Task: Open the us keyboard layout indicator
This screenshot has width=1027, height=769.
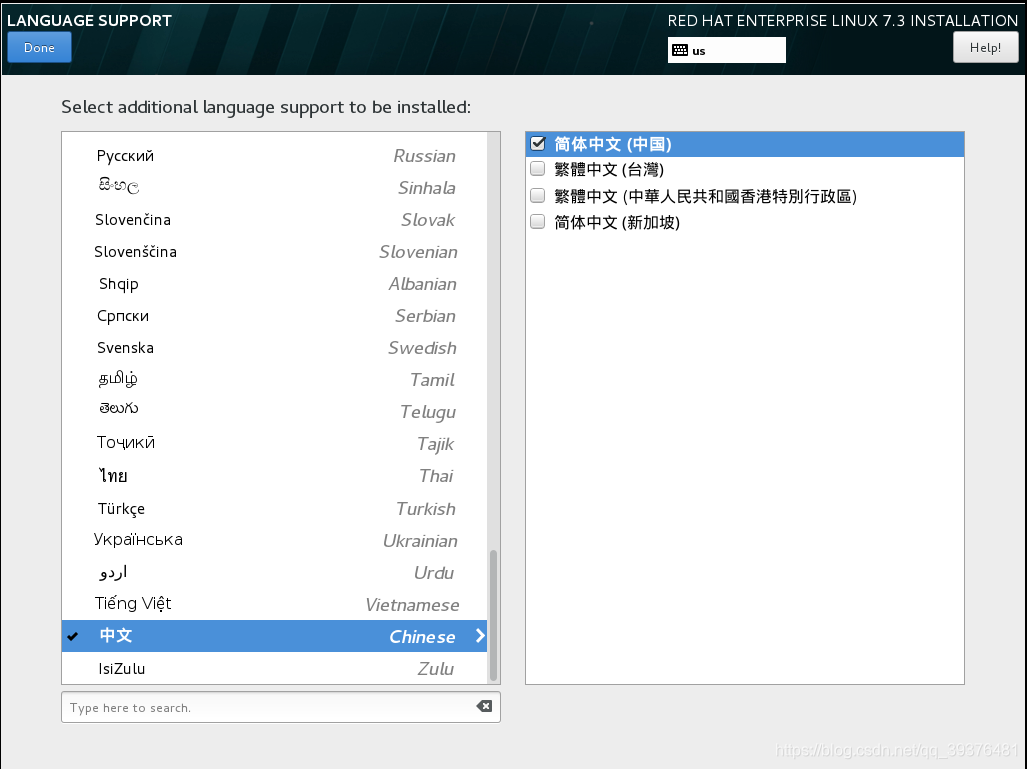Action: pyautogui.click(x=726, y=50)
